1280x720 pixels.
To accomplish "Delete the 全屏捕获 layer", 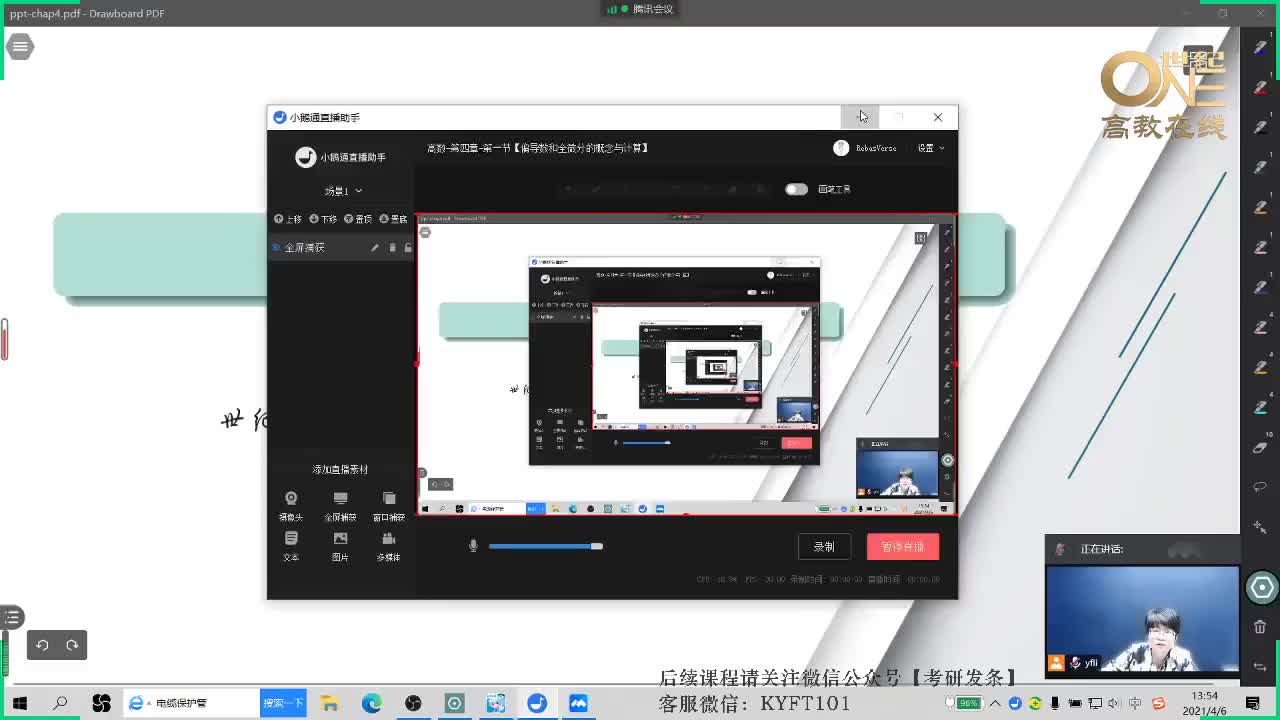I will tap(392, 247).
